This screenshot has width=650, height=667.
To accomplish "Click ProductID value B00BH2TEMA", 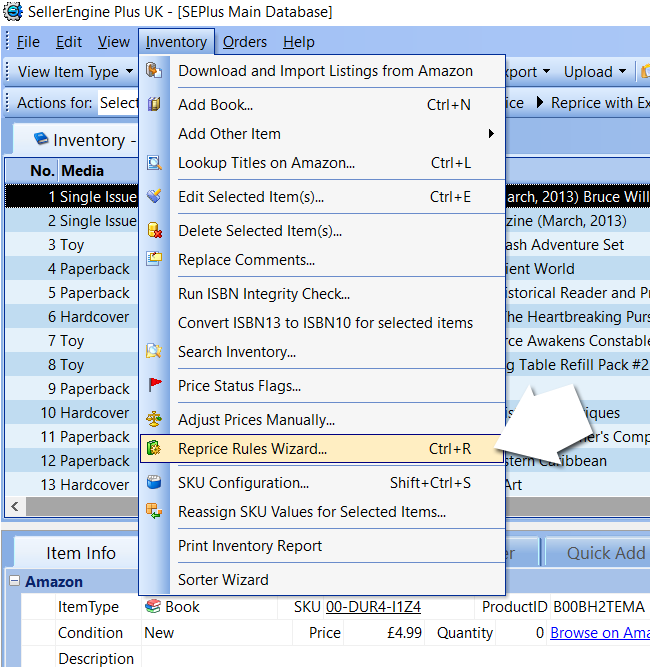I will pos(599,607).
